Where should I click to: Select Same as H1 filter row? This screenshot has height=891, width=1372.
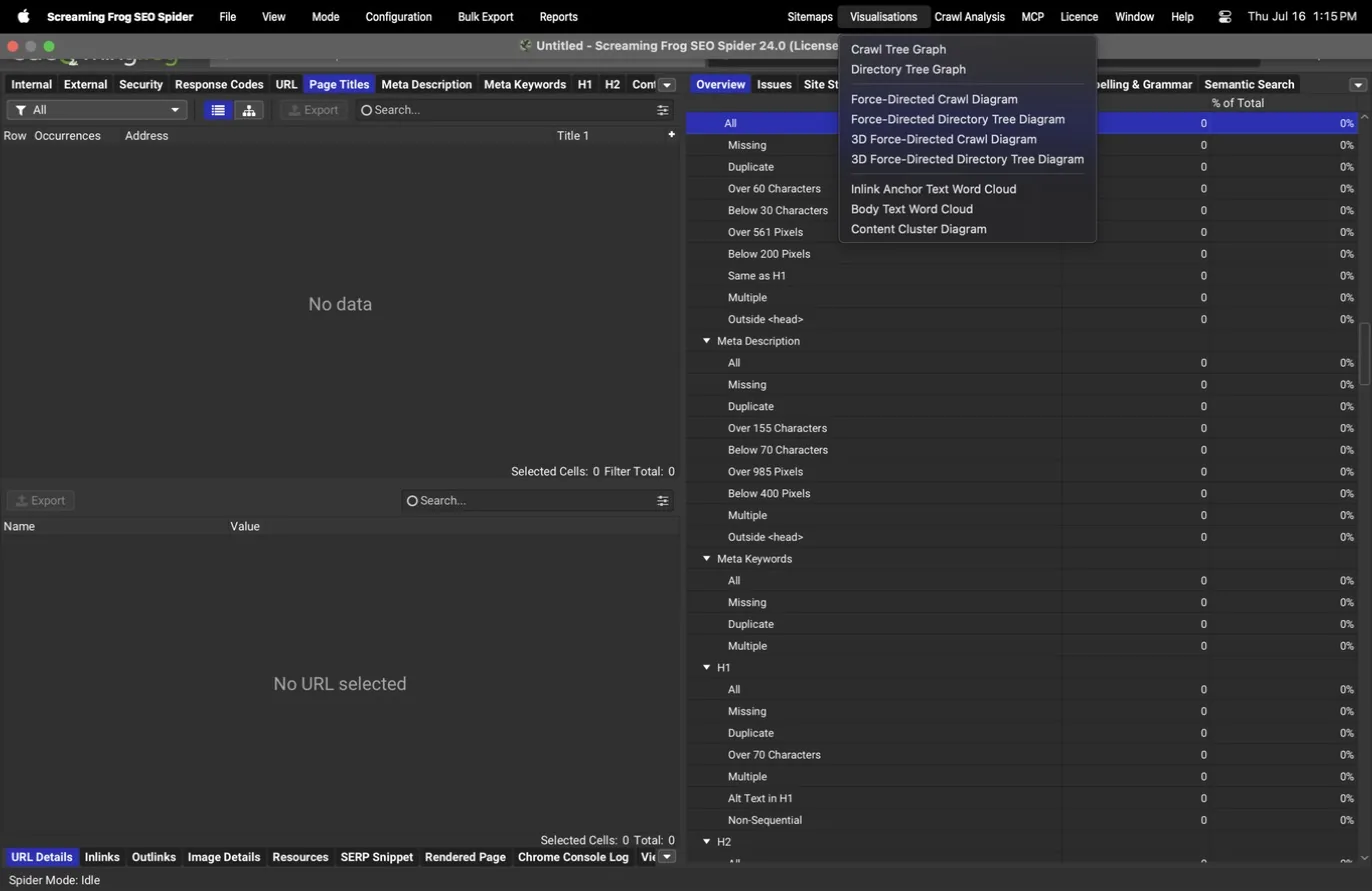1022,275
